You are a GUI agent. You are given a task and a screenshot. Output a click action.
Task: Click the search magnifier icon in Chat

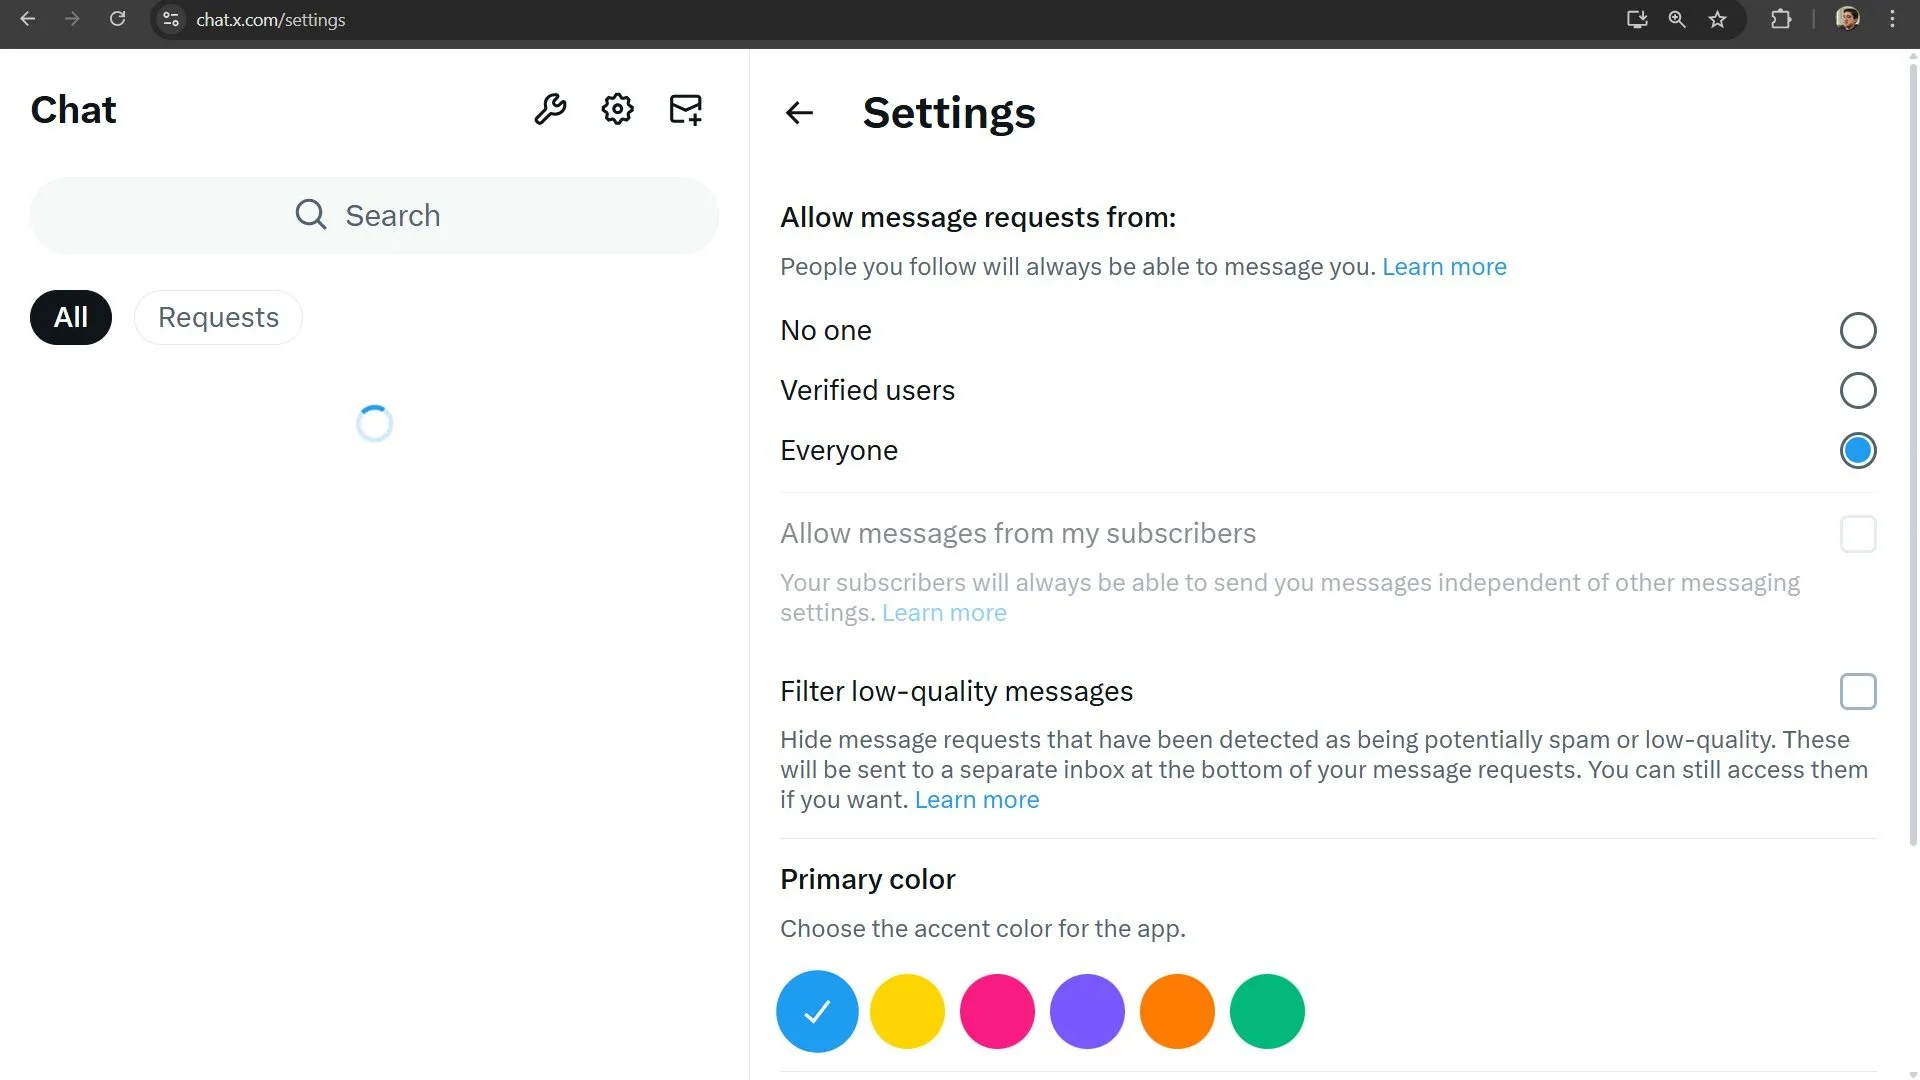click(x=310, y=214)
